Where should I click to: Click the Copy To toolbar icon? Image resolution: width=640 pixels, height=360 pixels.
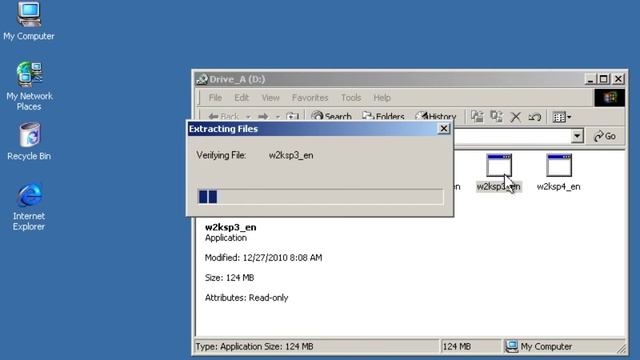pyautogui.click(x=496, y=117)
